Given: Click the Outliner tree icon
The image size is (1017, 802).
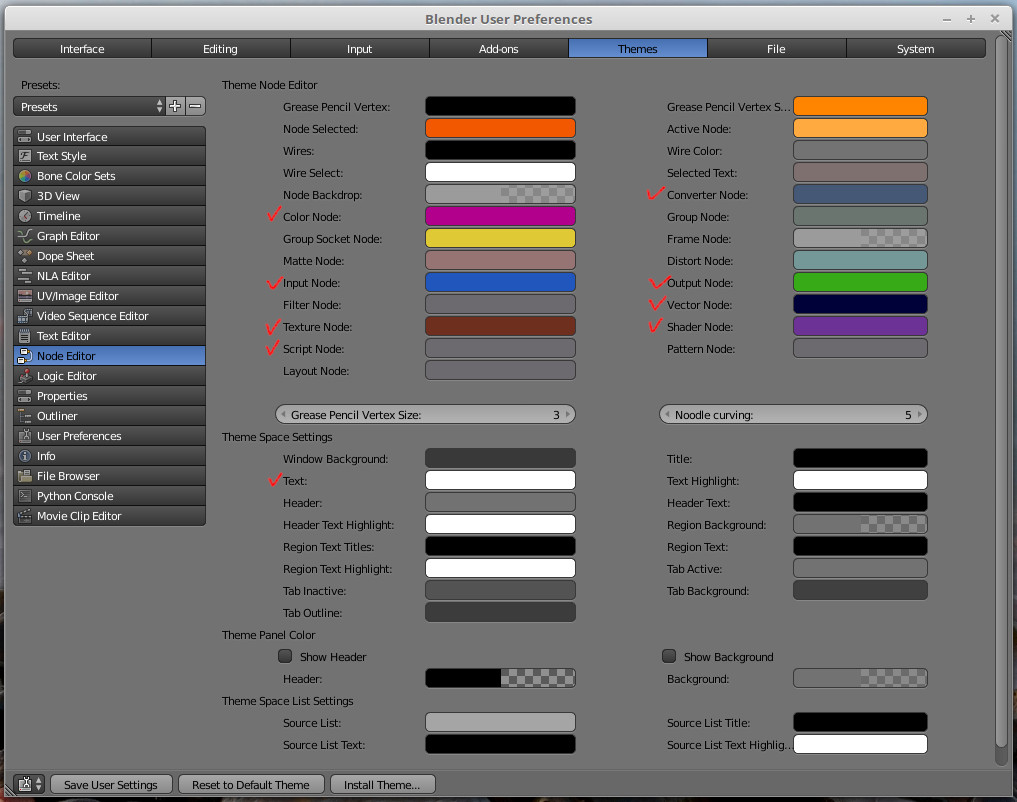Looking at the screenshot, I should 25,416.
